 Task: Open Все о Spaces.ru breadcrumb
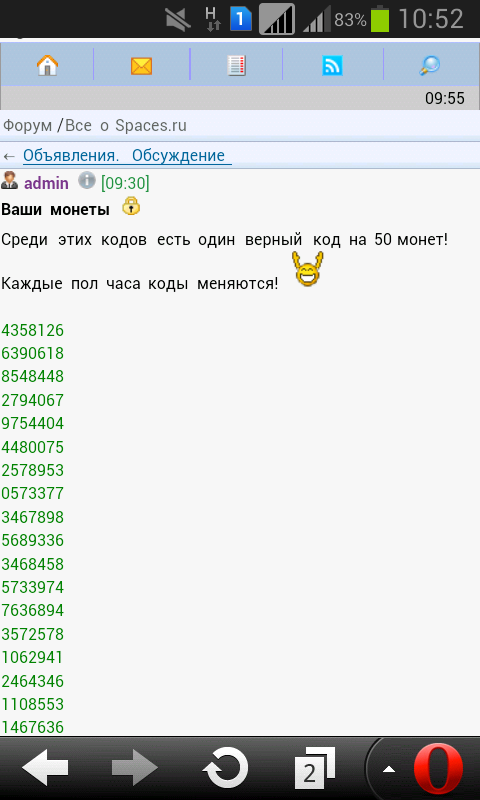126,126
